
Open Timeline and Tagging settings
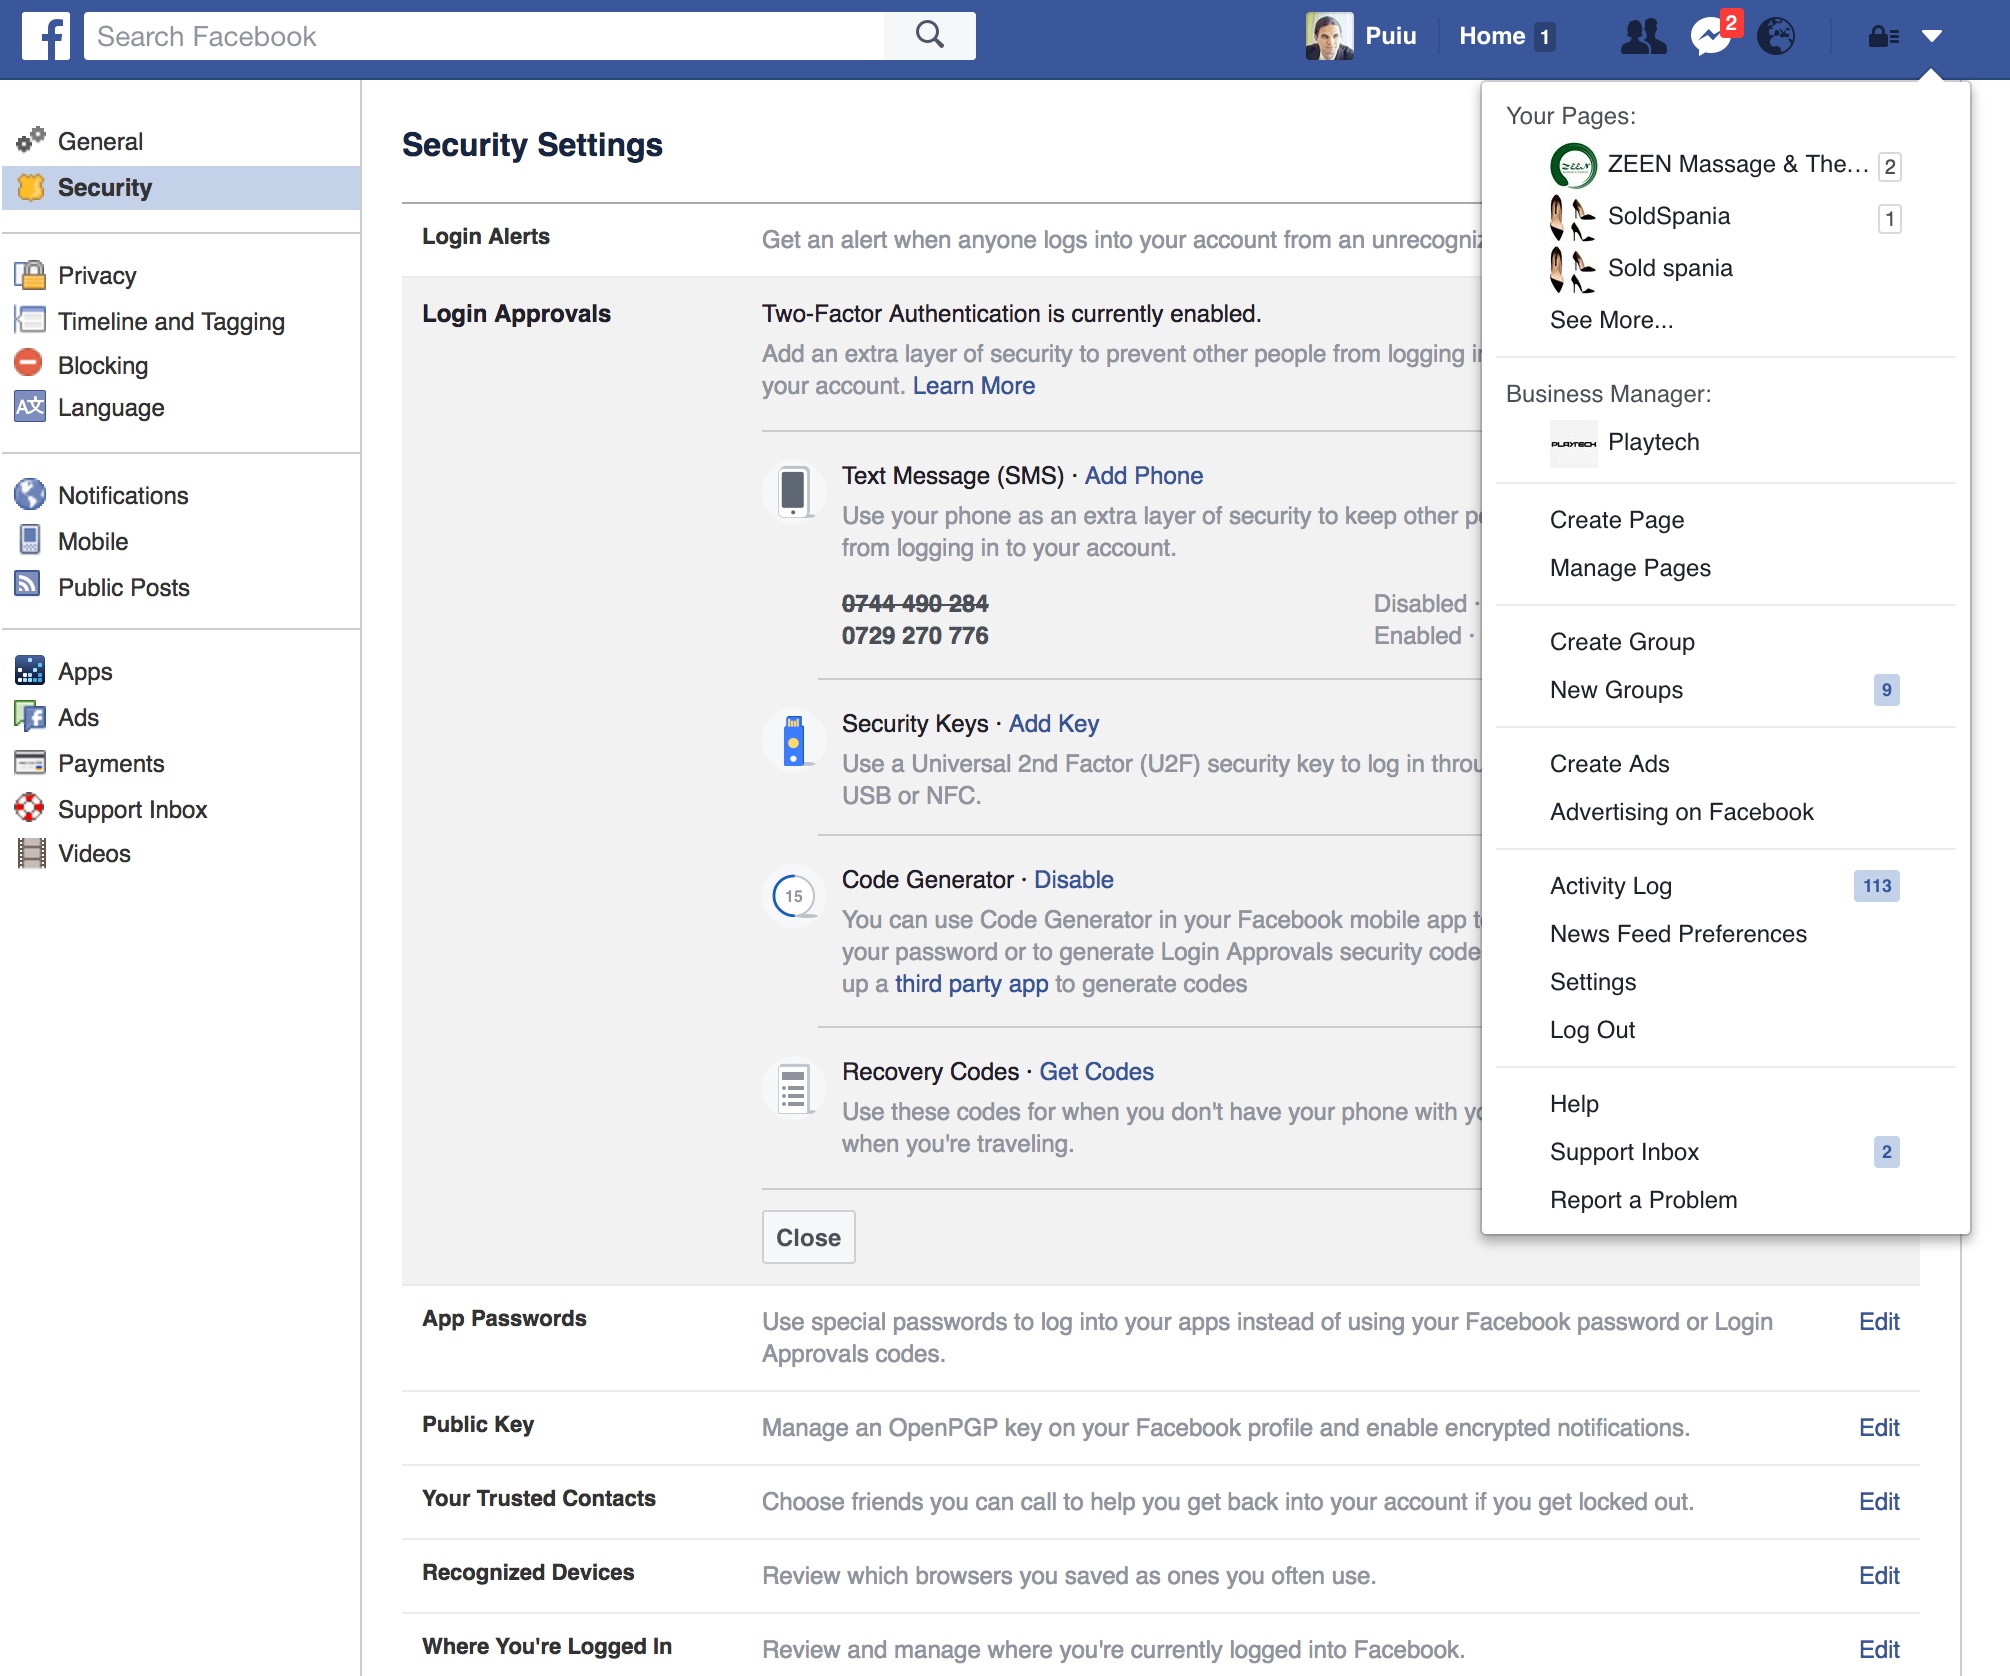[x=171, y=321]
